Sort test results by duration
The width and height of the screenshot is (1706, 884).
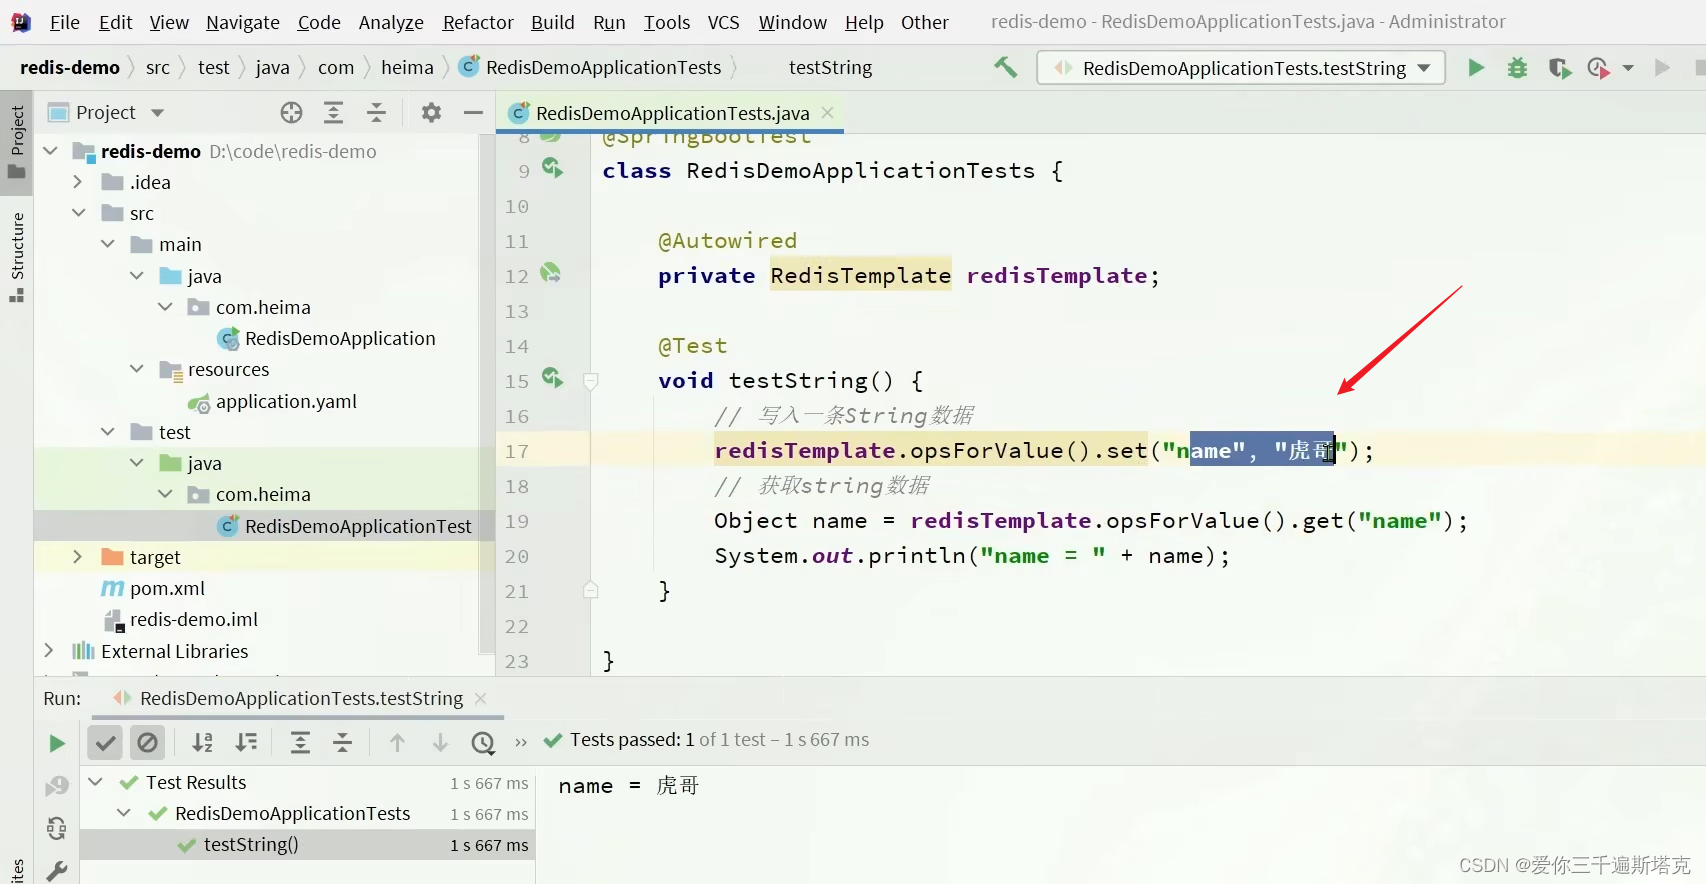point(246,742)
